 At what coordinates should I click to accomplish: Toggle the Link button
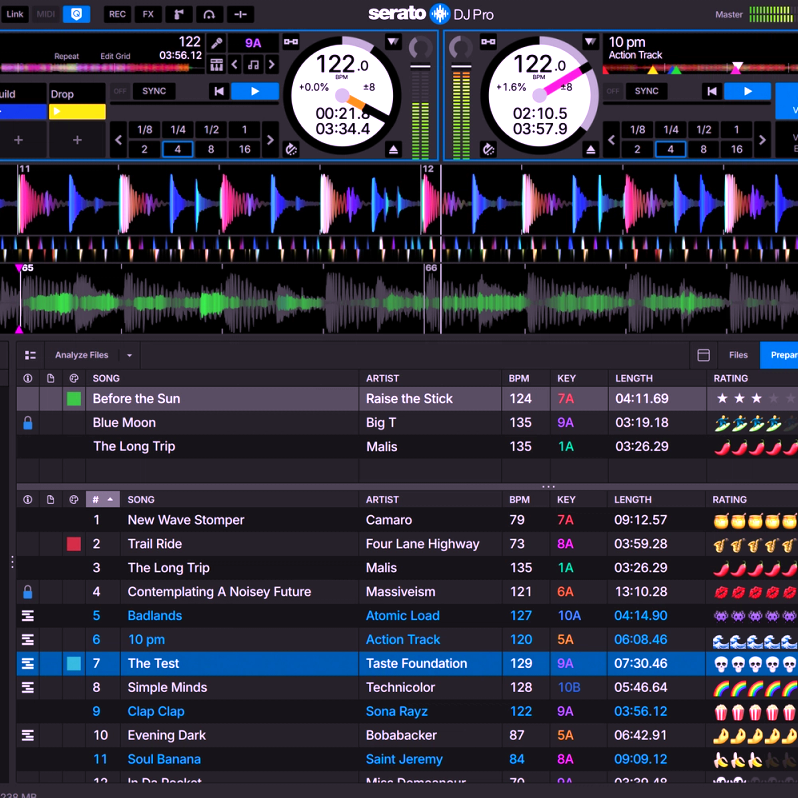click(15, 14)
